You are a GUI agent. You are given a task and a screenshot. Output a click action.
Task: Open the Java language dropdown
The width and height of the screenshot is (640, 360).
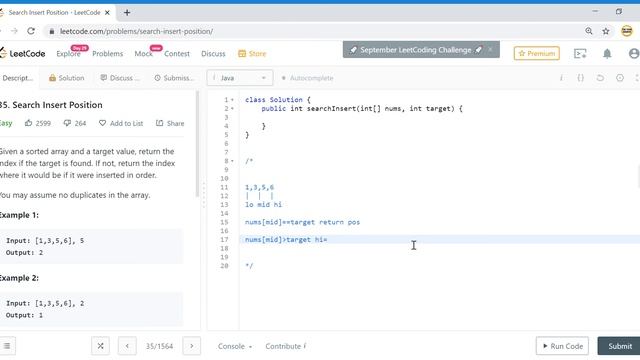pyautogui.click(x=240, y=78)
